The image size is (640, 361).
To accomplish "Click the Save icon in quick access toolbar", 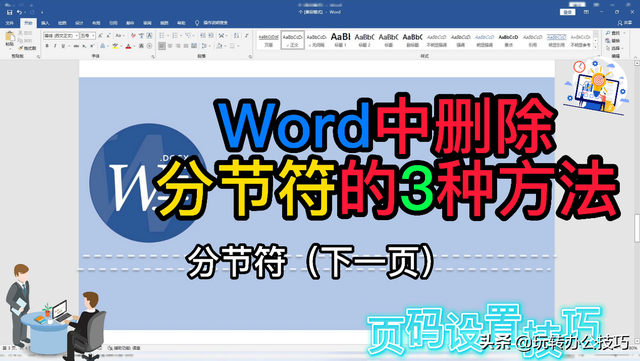I will [x=10, y=12].
